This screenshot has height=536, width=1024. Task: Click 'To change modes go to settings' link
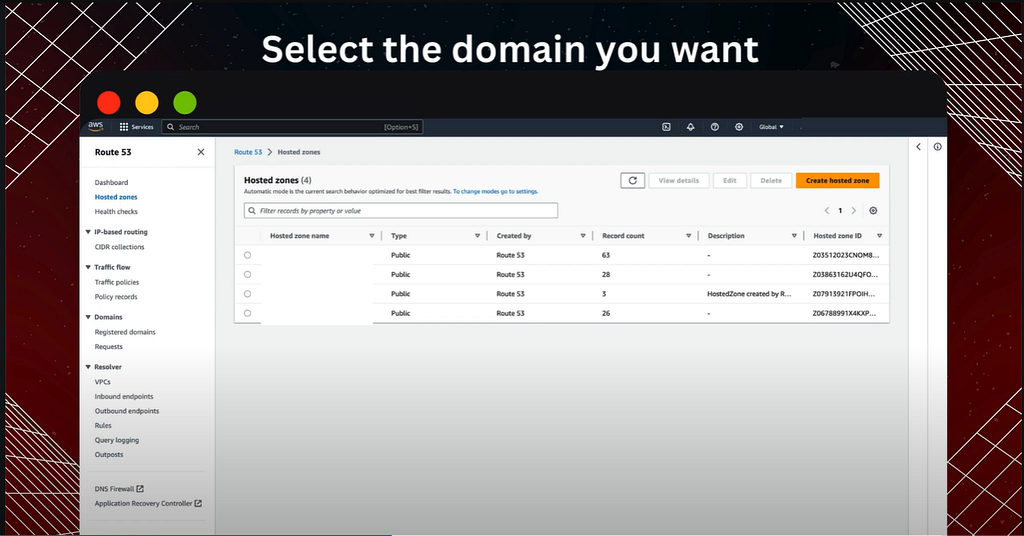(495, 191)
